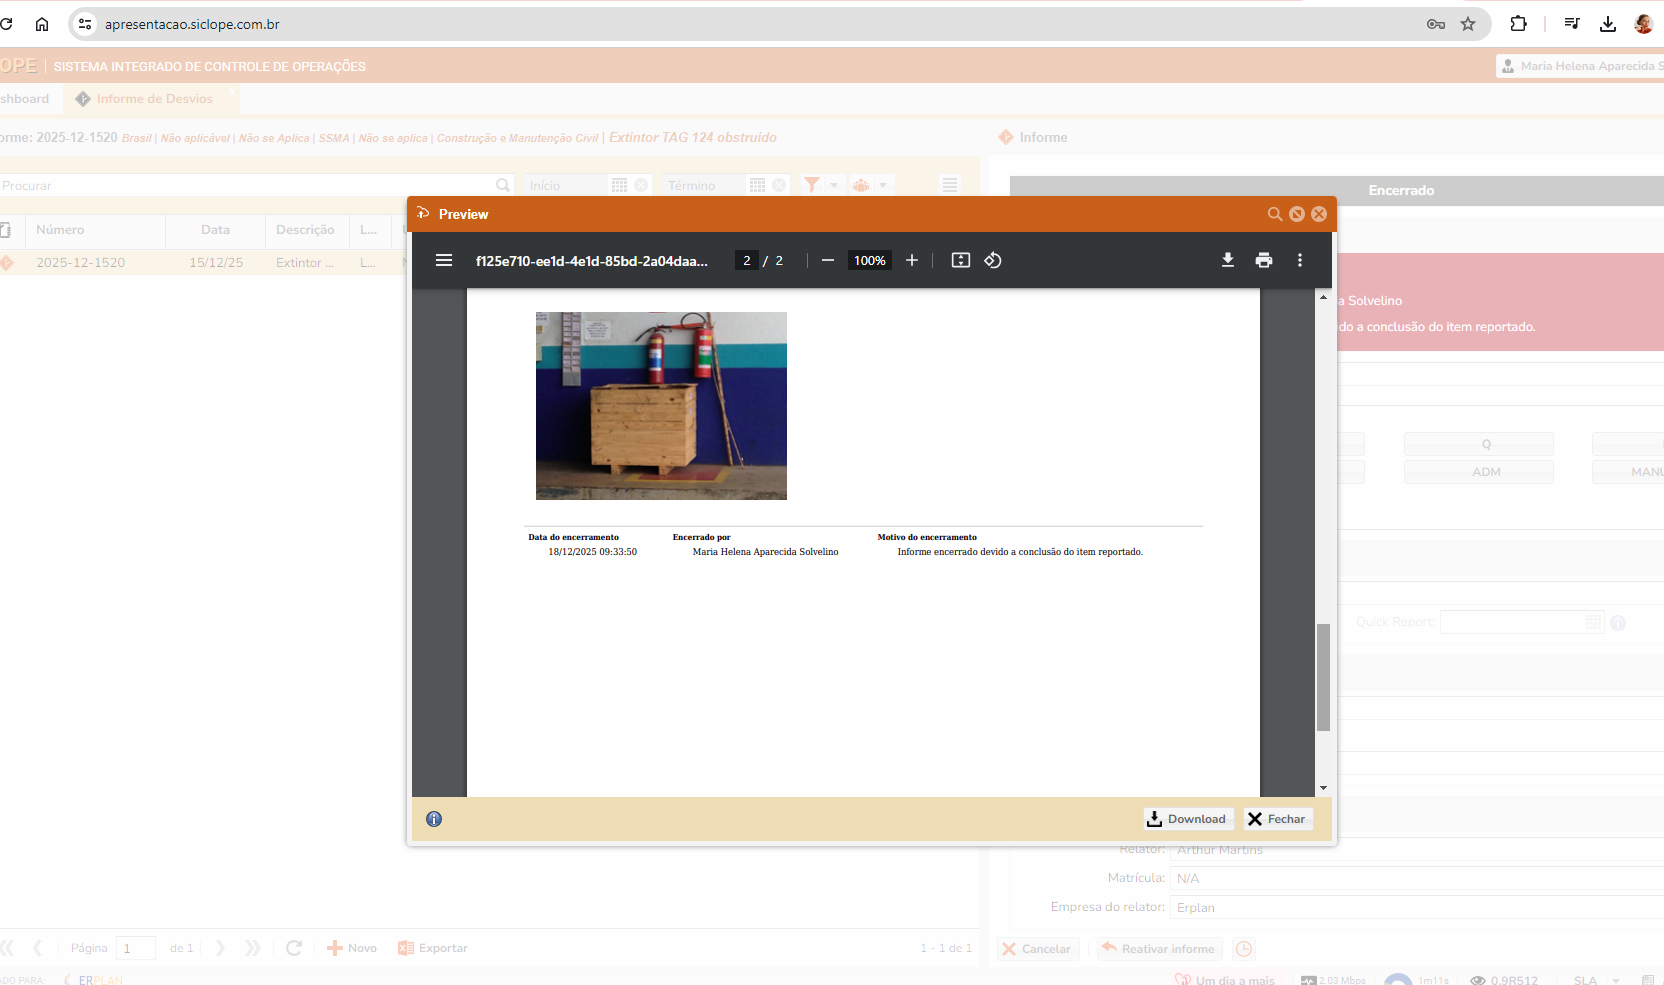
Task: Click the PDF toolbar download icon
Action: coord(1227,261)
